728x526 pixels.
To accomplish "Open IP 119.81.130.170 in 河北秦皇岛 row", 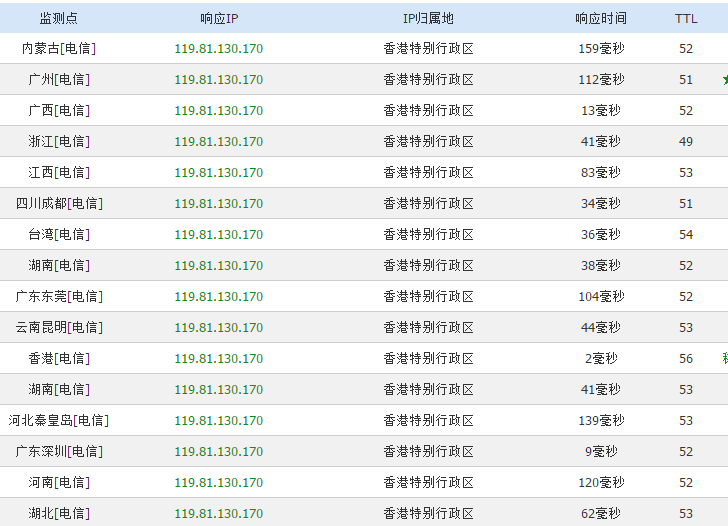I will 219,421.
